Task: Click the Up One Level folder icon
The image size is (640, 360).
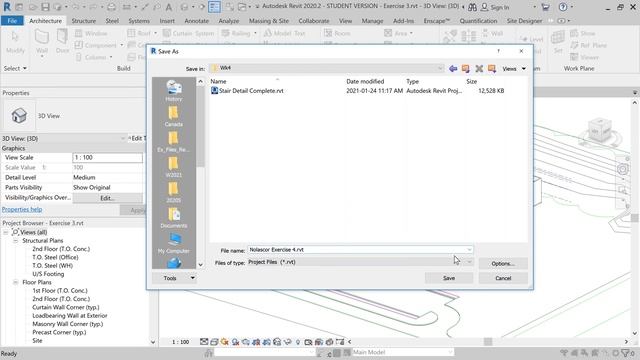Action: pos(466,69)
